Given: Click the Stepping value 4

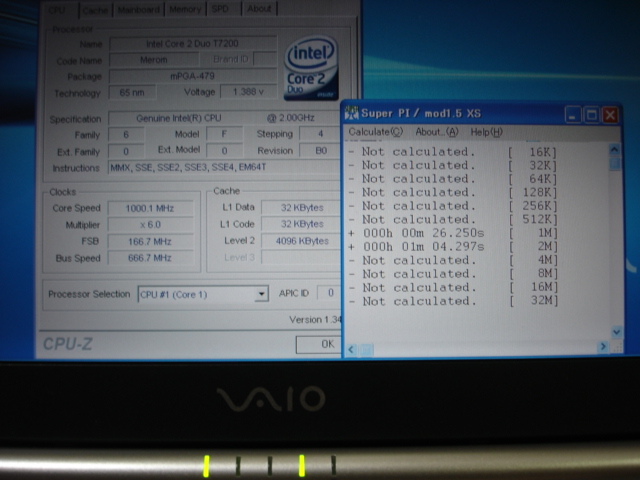Looking at the screenshot, I should (x=320, y=133).
